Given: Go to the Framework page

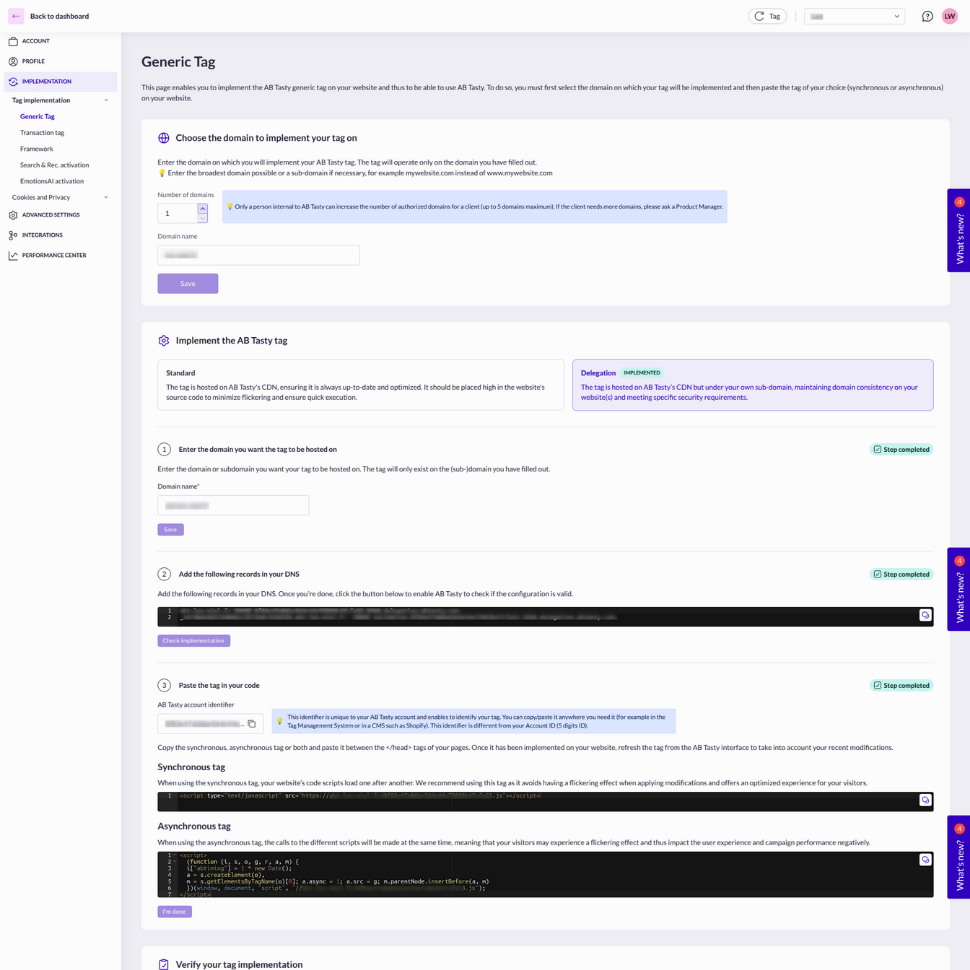Looking at the screenshot, I should click(36, 149).
